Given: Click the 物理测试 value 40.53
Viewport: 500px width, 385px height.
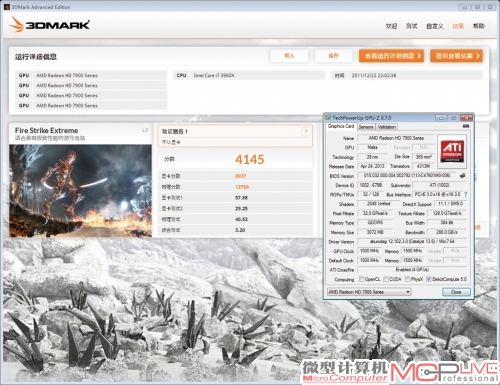Looking at the screenshot, I should 241,219.
